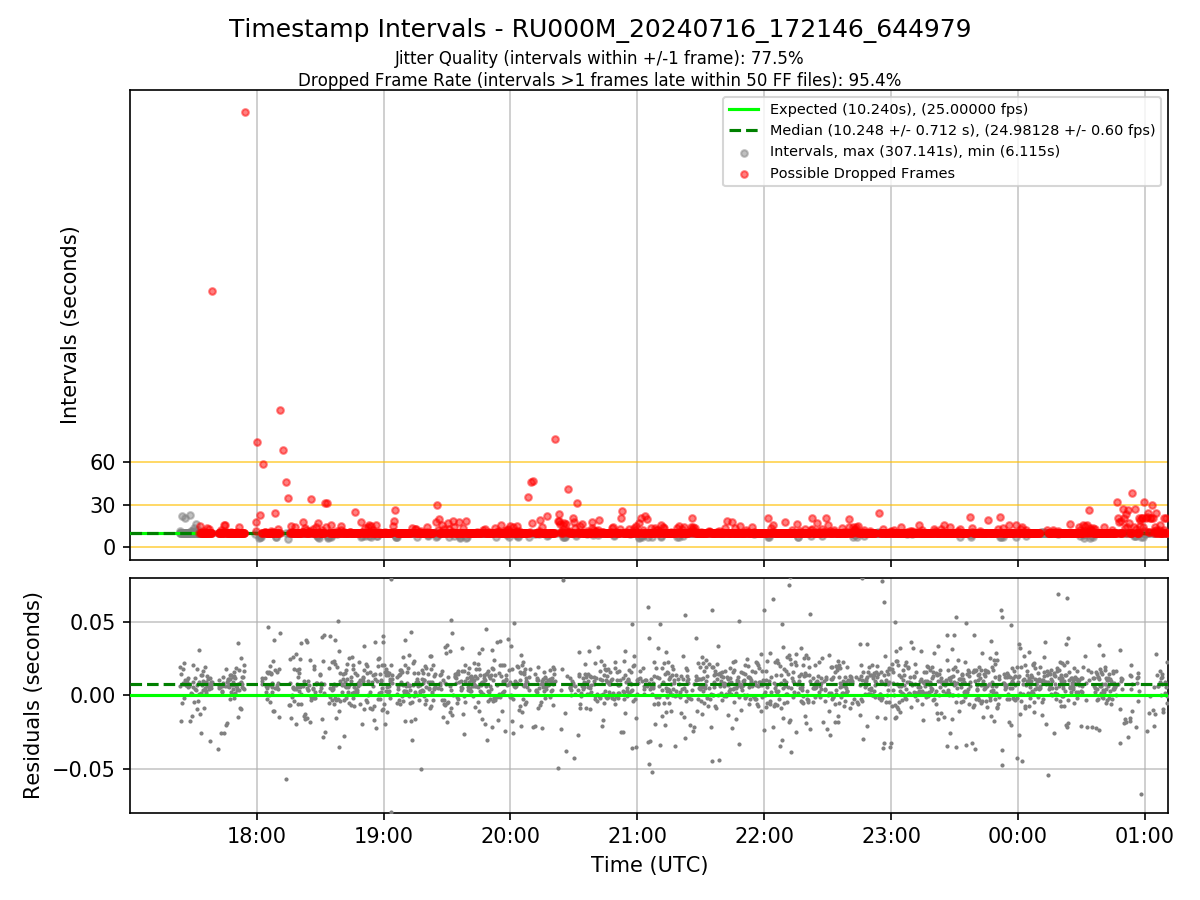Click the solid green line sample in the legend
This screenshot has height=900, width=1200.
pos(744,109)
